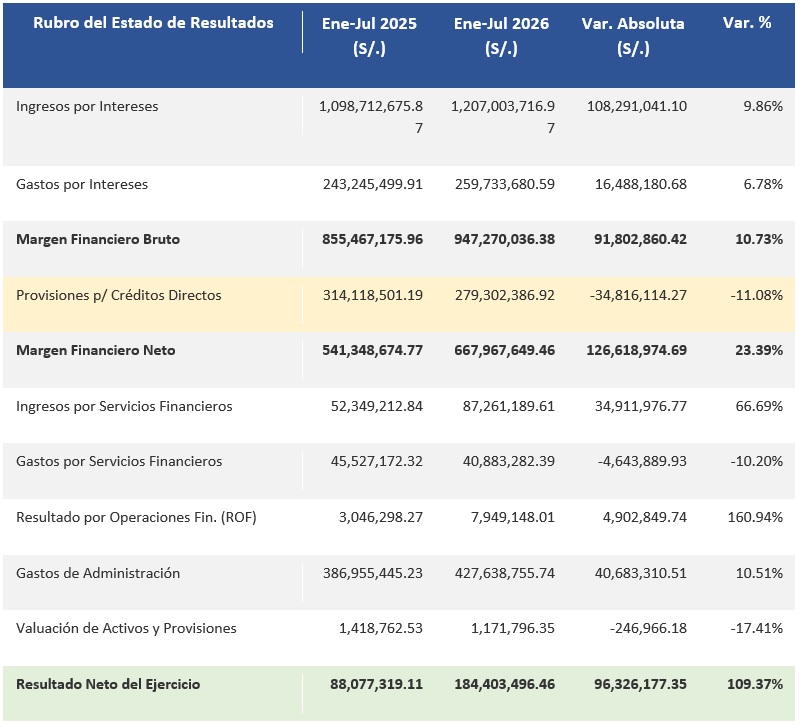
Task: Select cell value 314,118,501.19
Action: click(x=373, y=295)
